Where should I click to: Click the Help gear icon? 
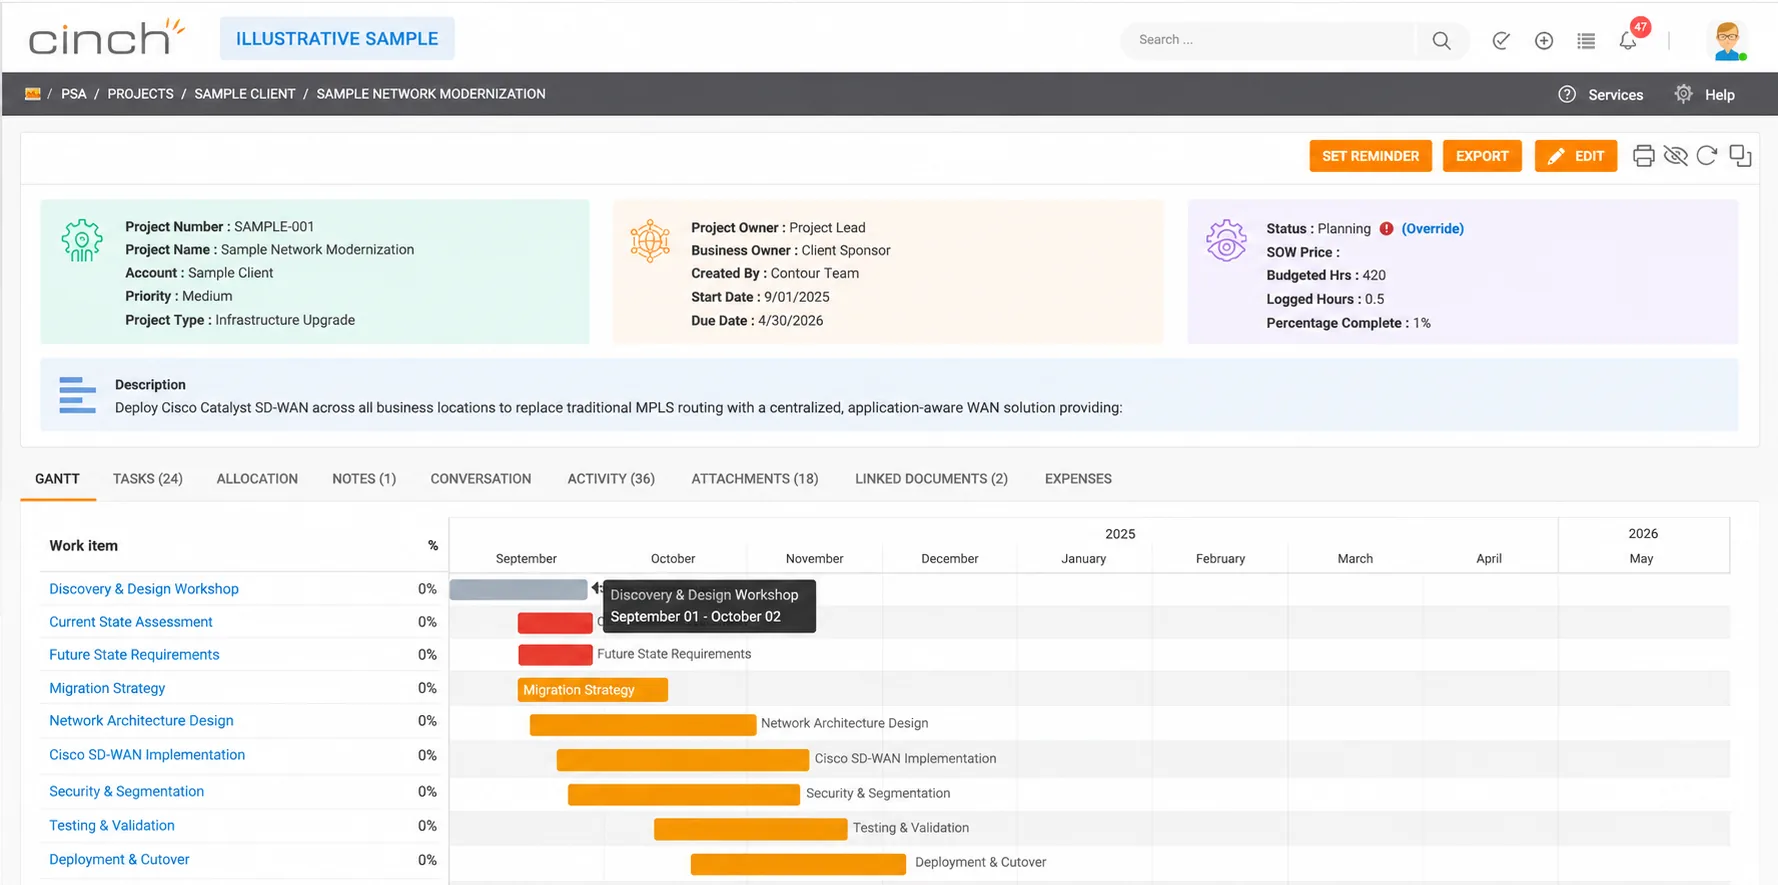click(x=1684, y=94)
